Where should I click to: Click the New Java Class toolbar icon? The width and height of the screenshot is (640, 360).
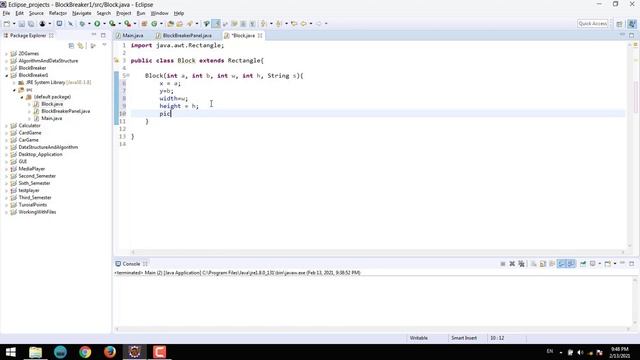(154, 24)
